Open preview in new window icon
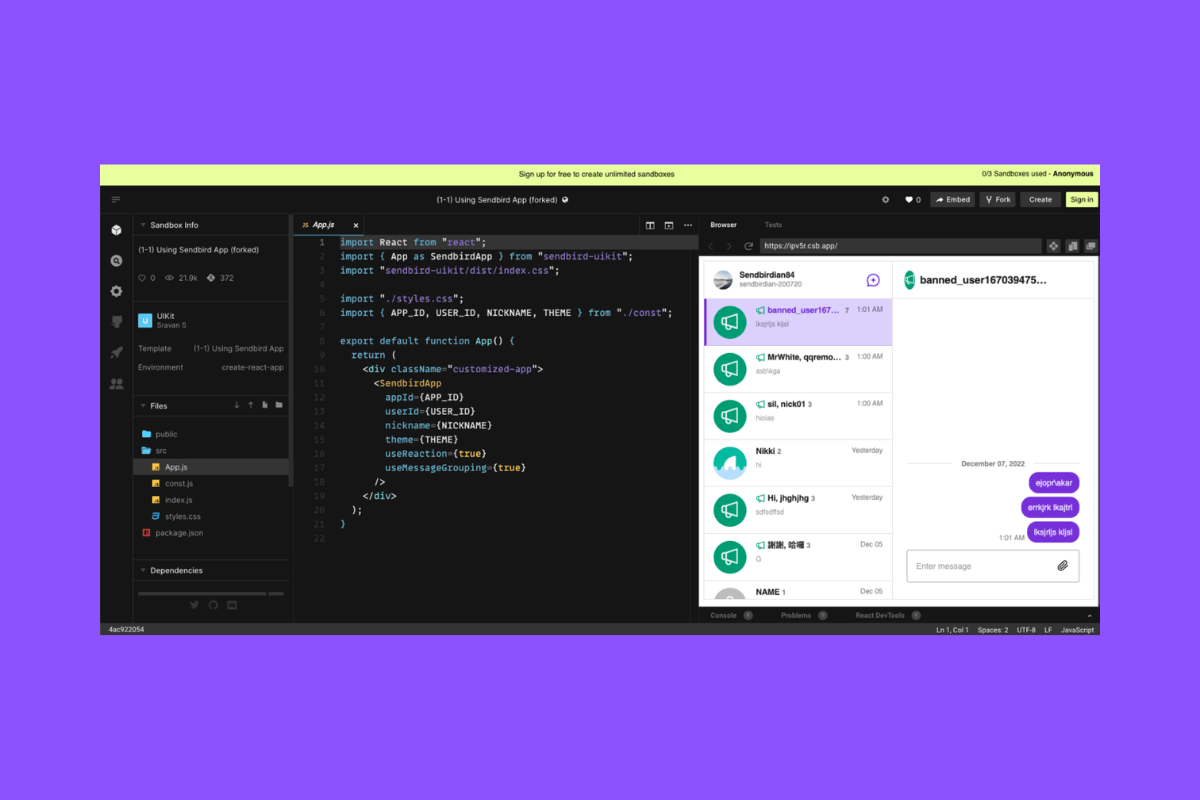 [1090, 246]
